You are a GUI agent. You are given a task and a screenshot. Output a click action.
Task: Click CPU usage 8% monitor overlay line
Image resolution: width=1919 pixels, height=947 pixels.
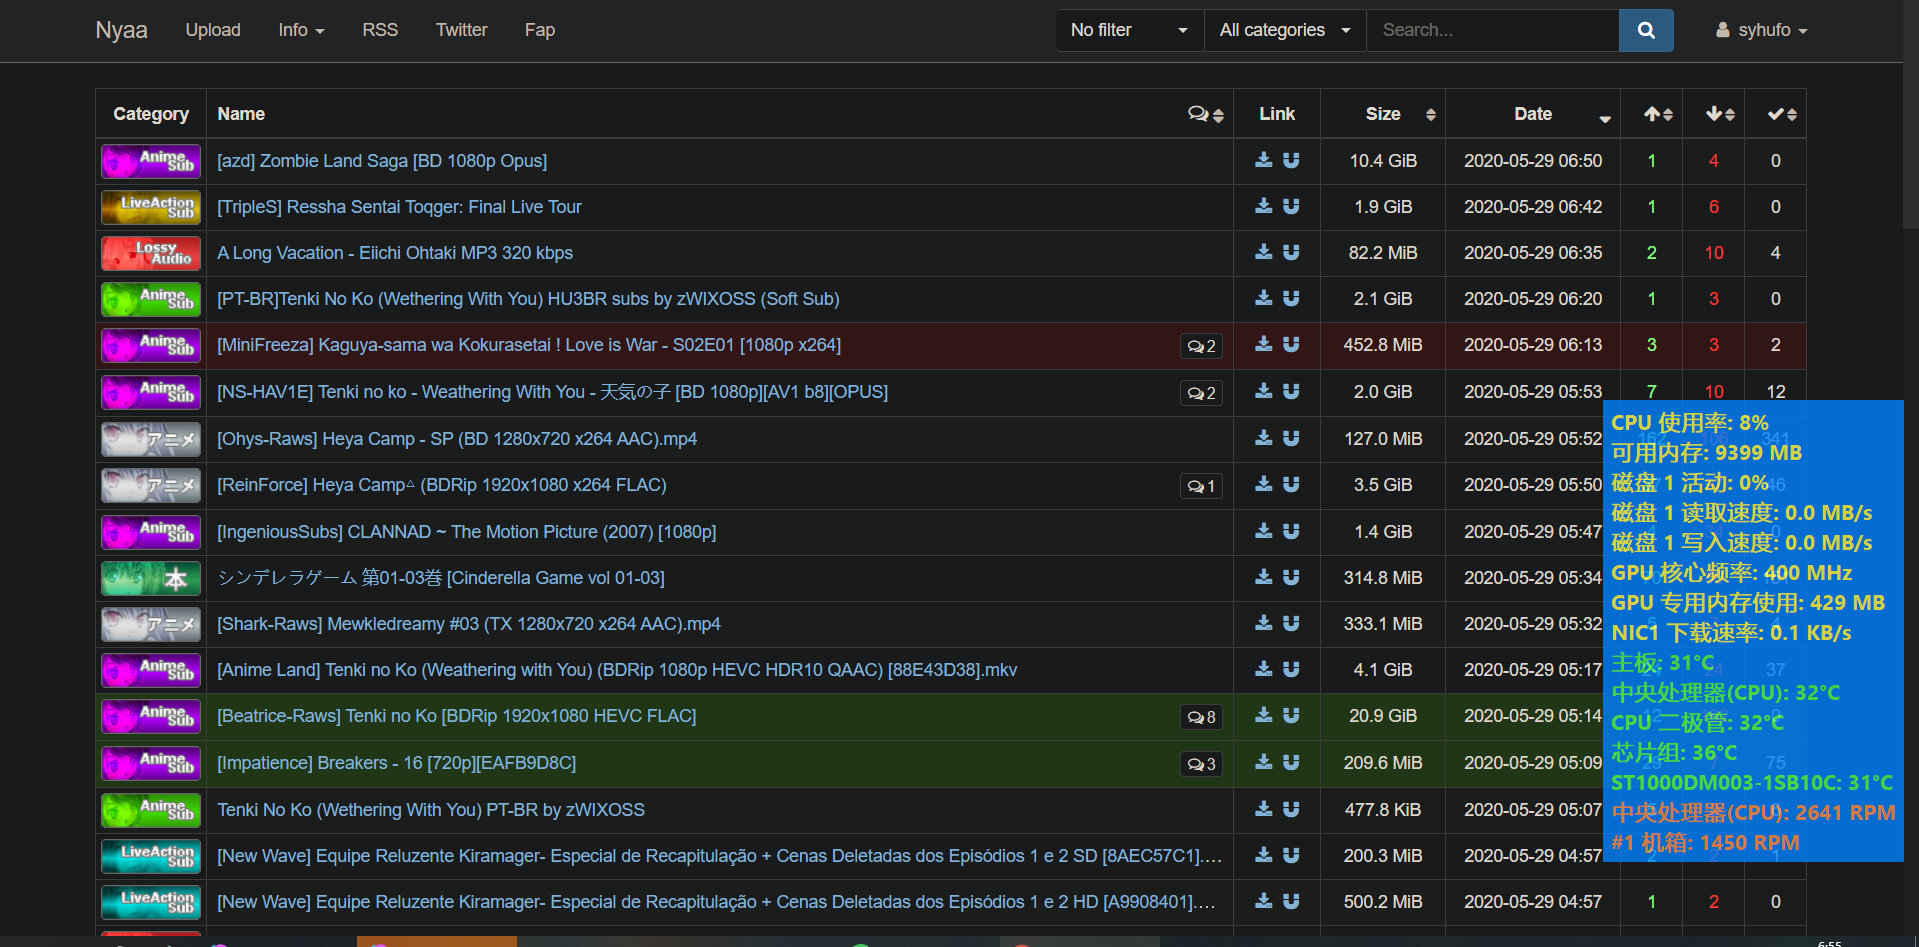tap(1690, 422)
